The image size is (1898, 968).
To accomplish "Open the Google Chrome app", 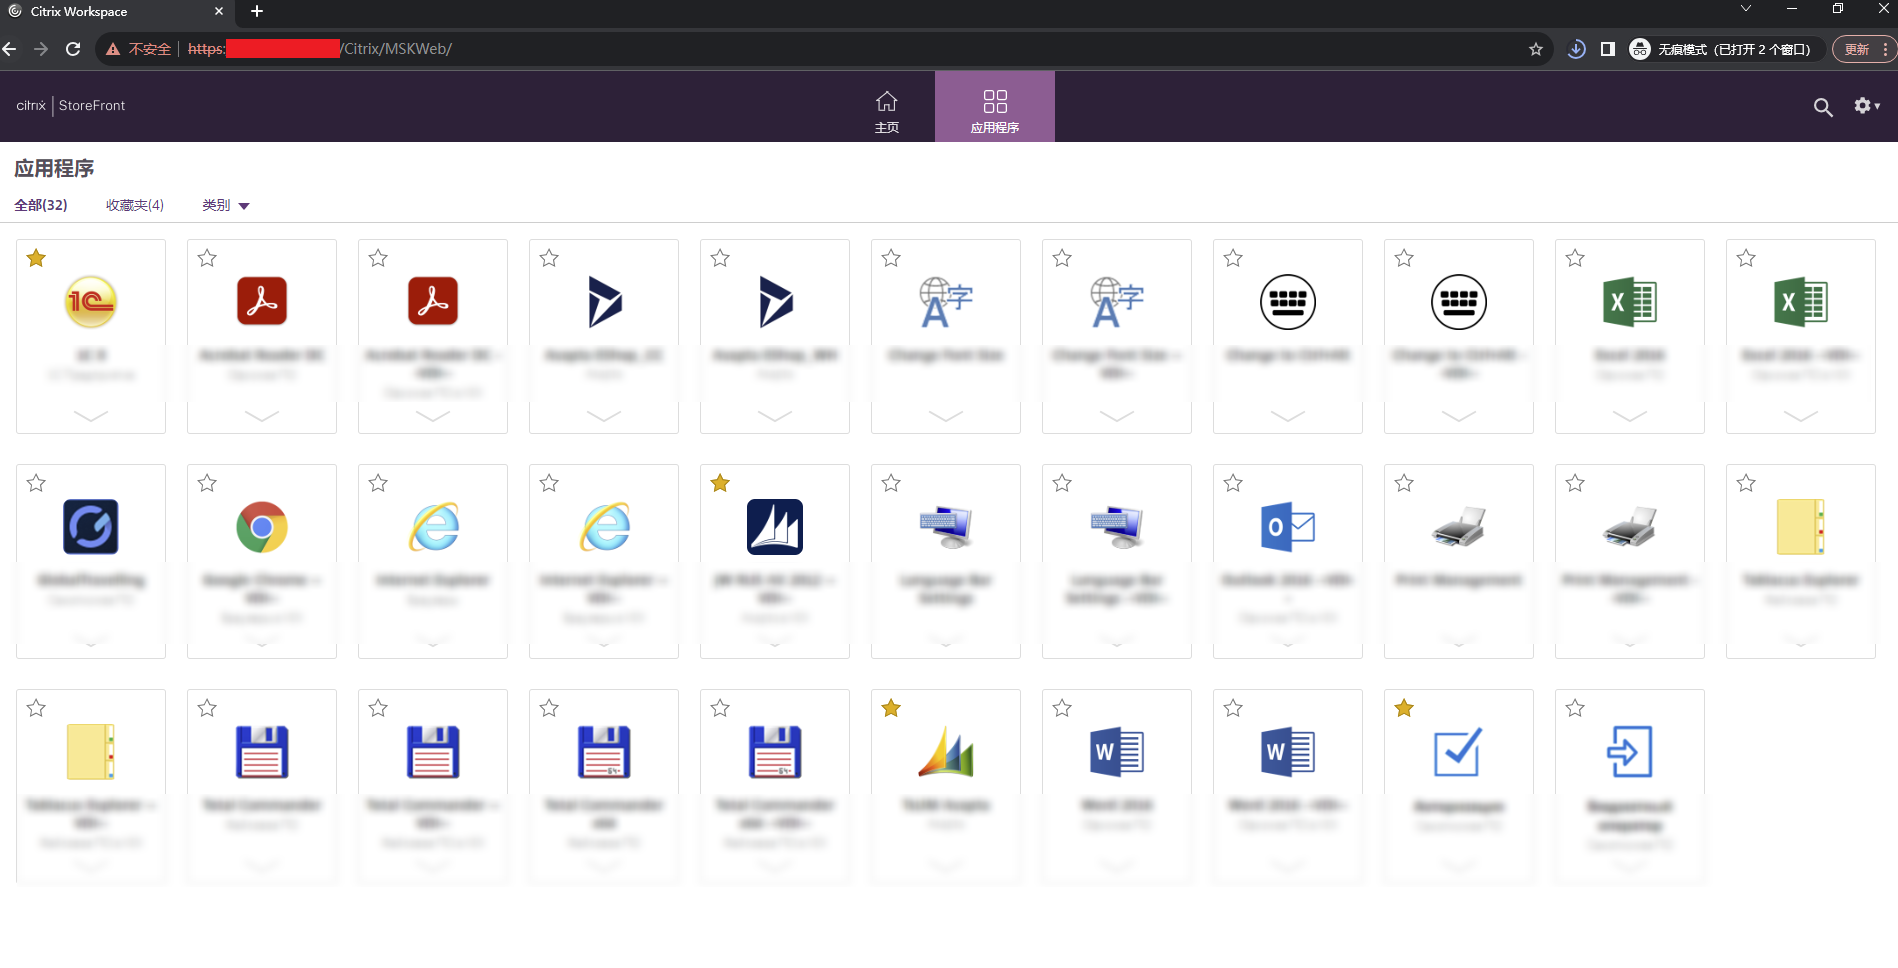I will point(262,527).
